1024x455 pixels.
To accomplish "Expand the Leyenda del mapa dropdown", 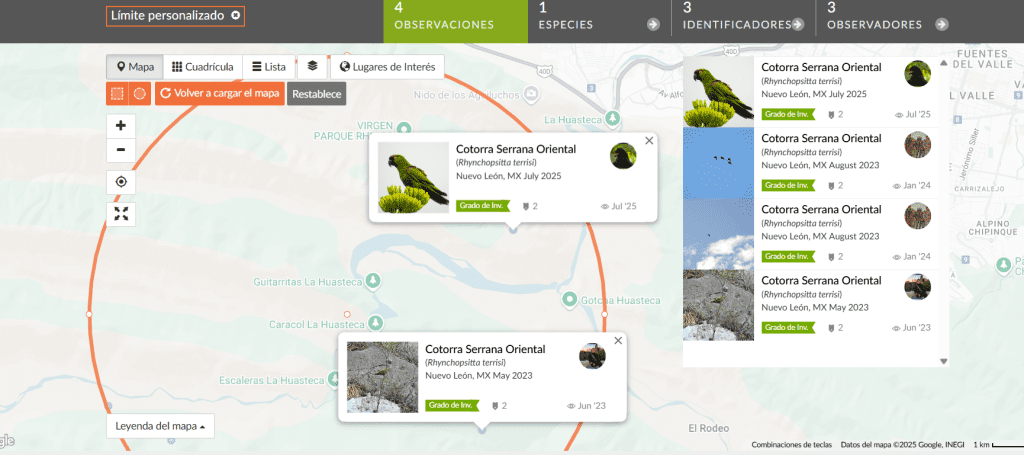I will pos(160,426).
